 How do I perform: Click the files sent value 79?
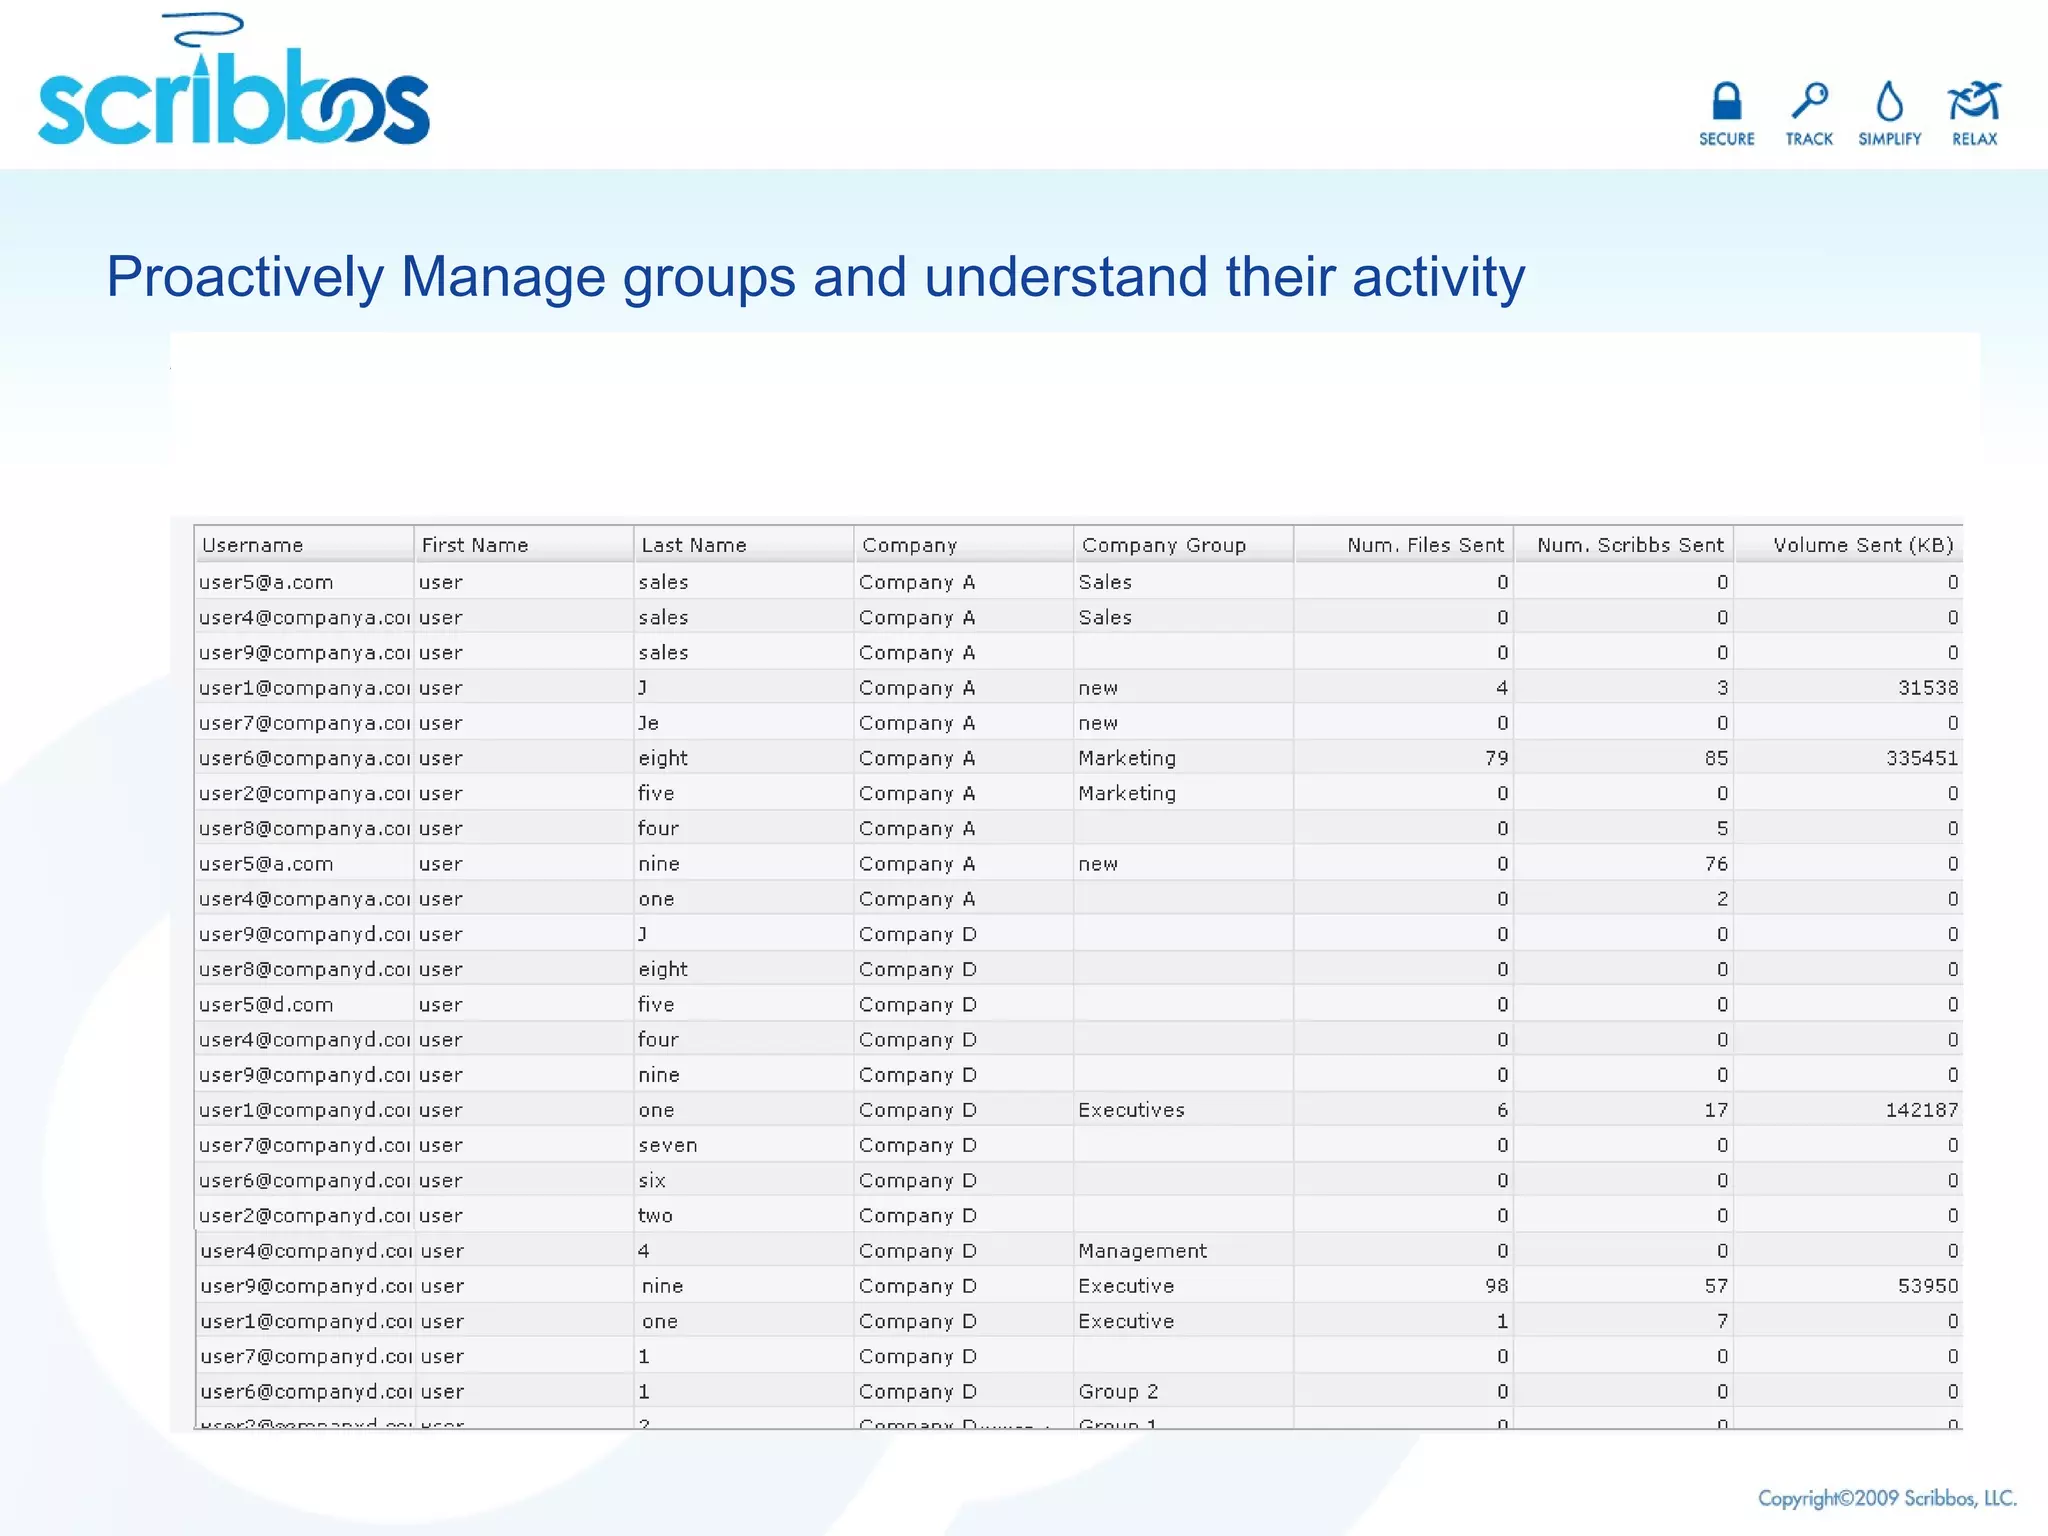[1496, 758]
